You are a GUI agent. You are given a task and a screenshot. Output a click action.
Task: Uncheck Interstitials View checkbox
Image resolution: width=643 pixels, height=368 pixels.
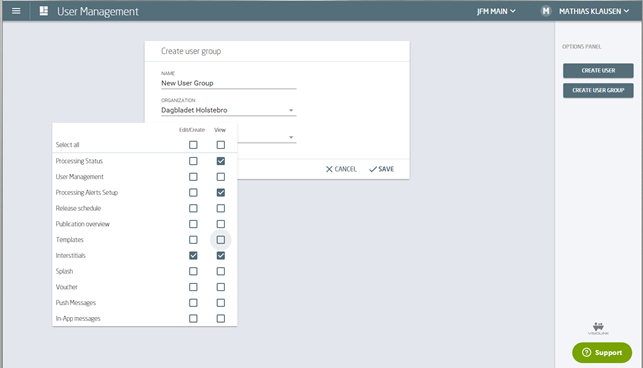coord(221,256)
